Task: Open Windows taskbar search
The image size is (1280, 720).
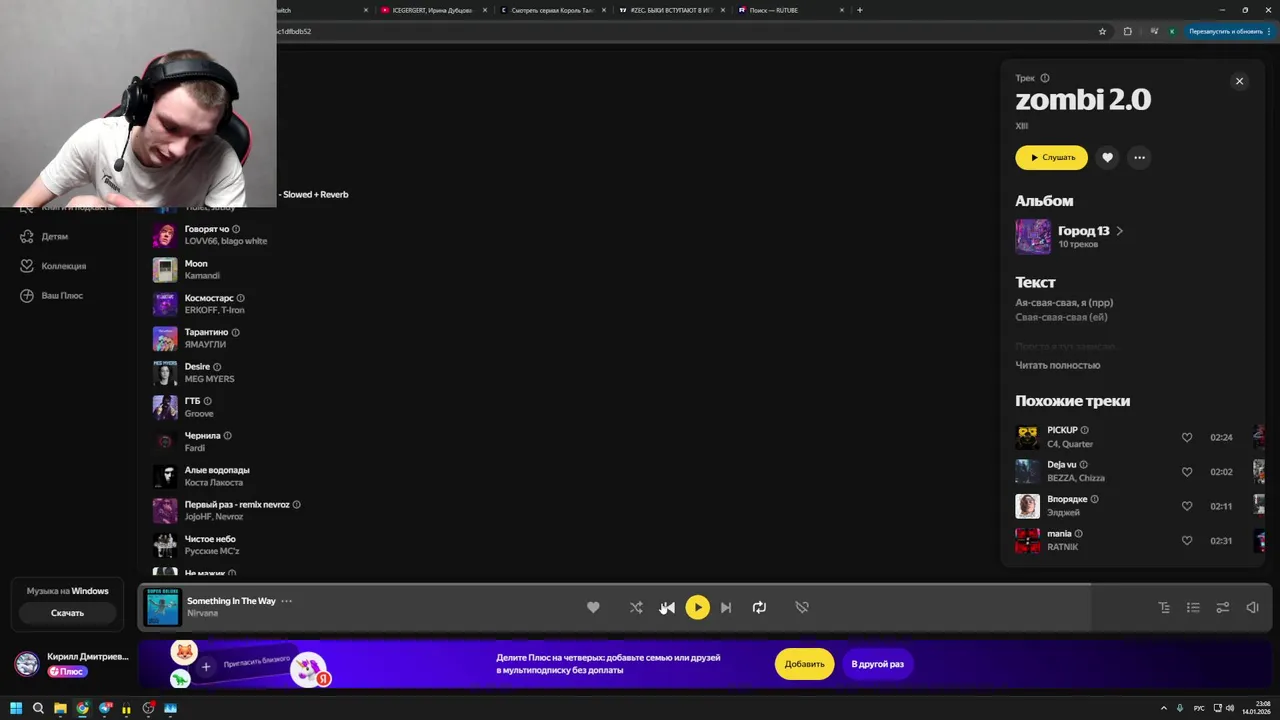Action: 38,708
